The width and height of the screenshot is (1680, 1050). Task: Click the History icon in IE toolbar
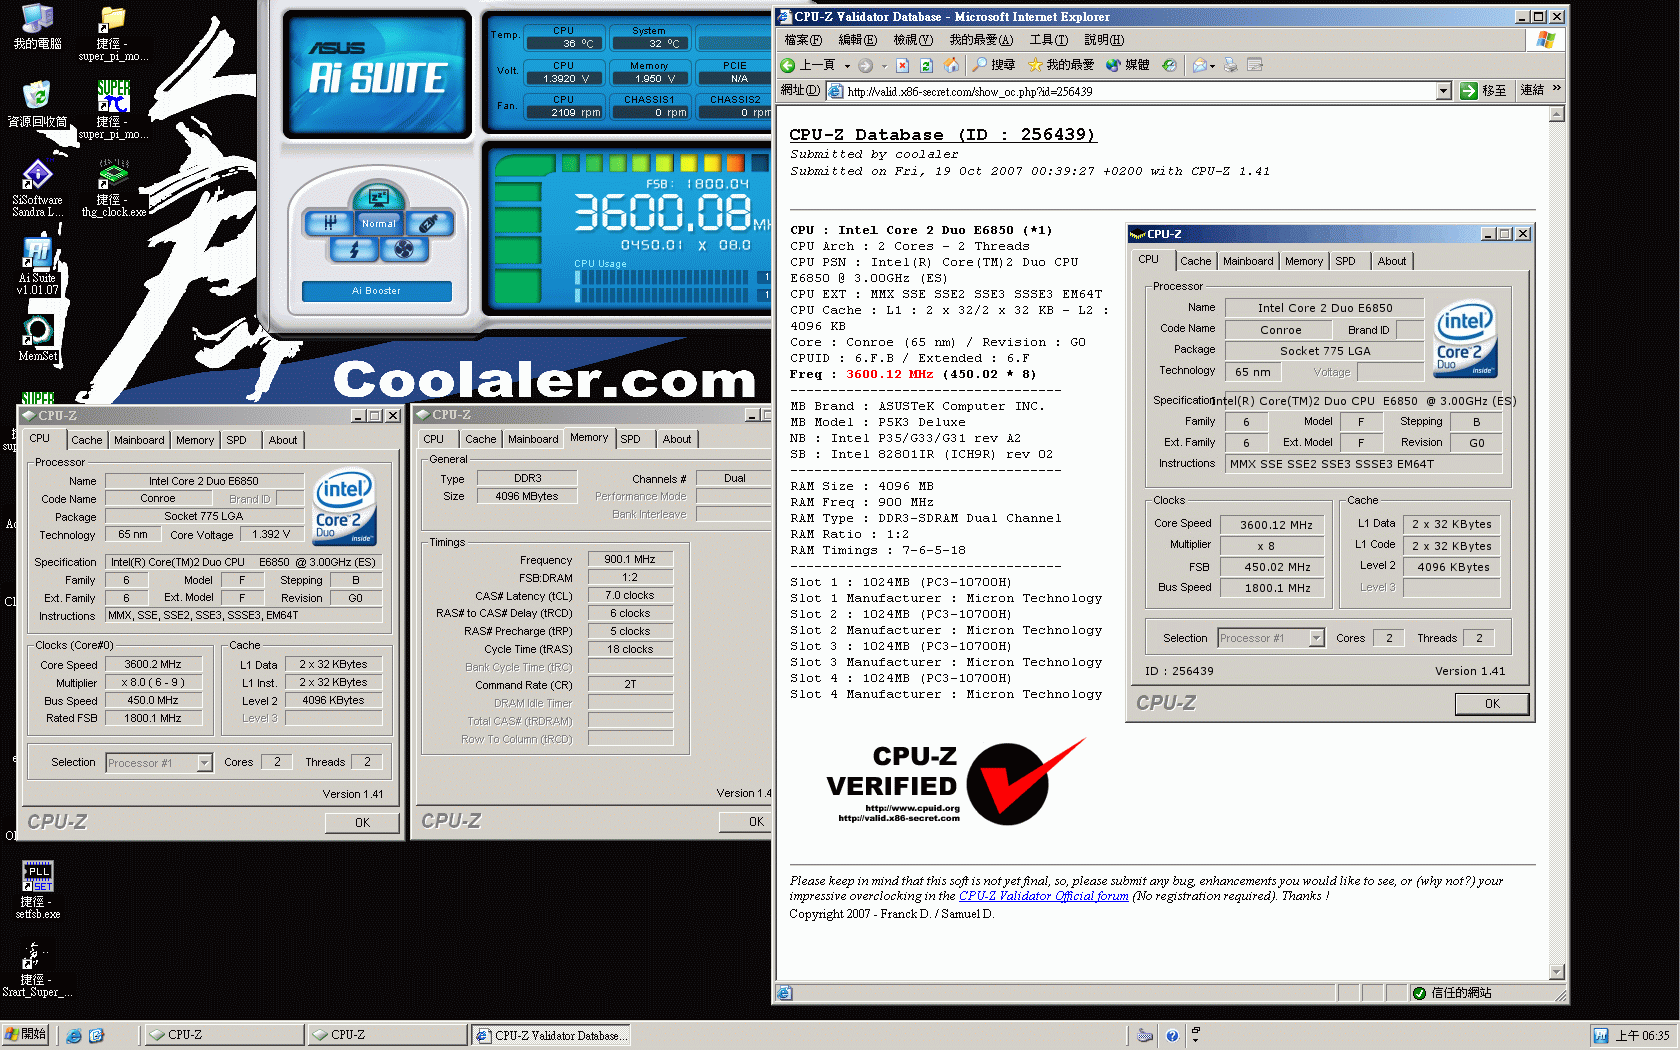tap(1169, 65)
